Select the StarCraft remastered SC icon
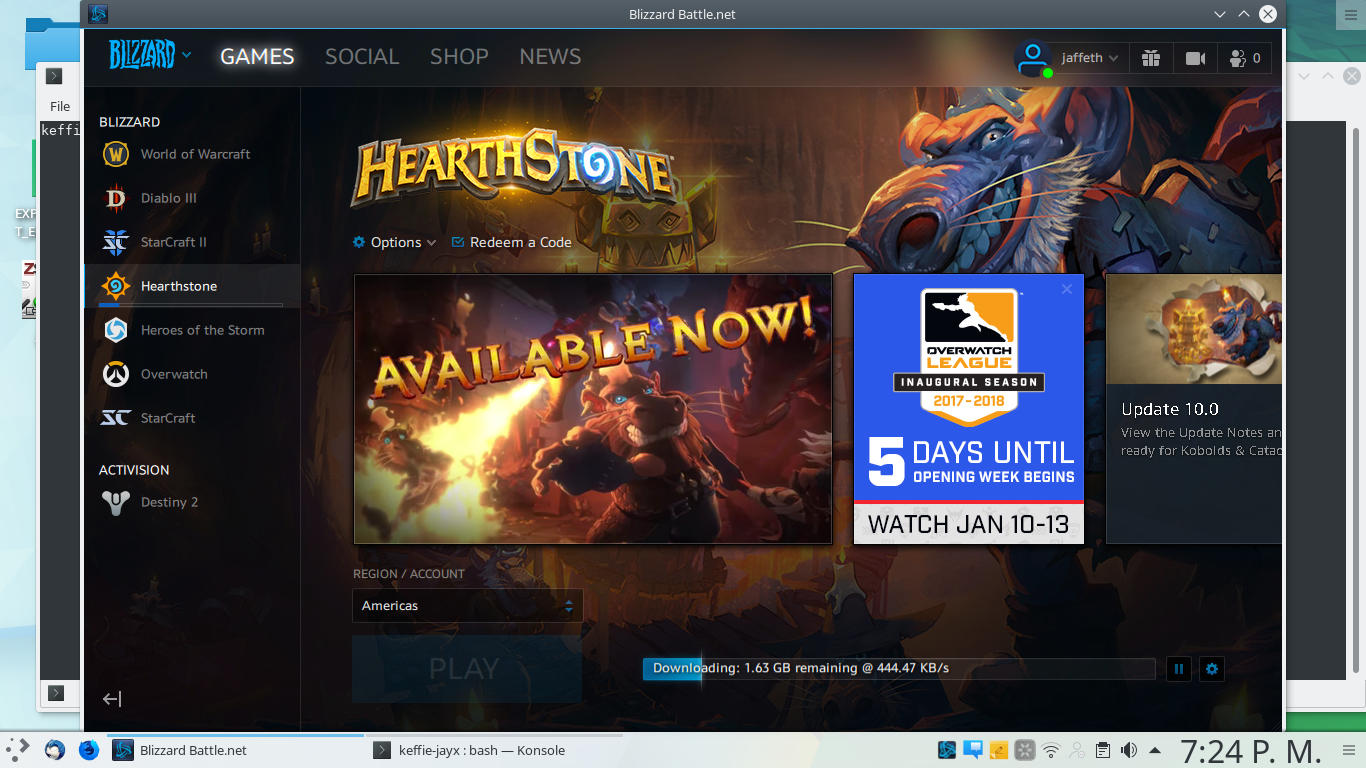The width and height of the screenshot is (1366, 768). point(116,418)
